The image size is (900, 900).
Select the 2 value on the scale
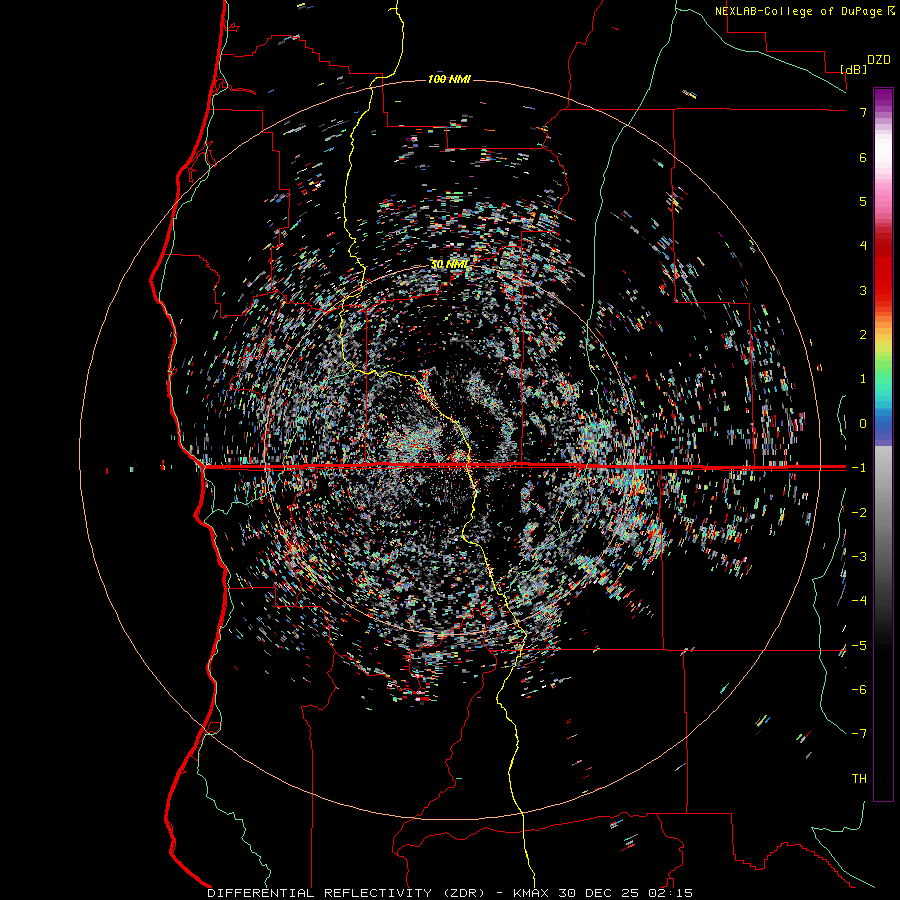863,335
